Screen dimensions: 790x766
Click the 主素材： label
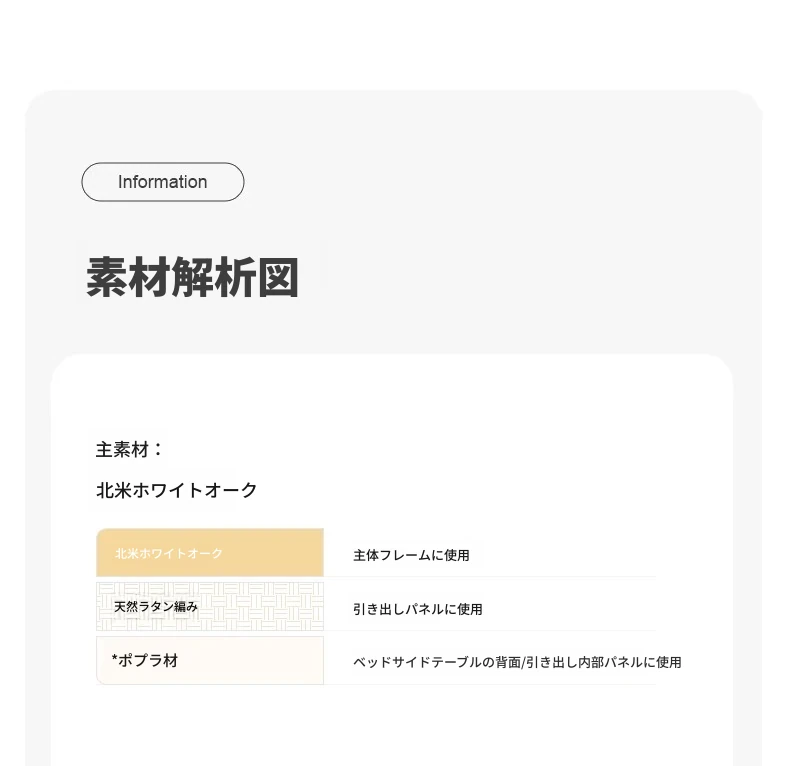click(129, 450)
